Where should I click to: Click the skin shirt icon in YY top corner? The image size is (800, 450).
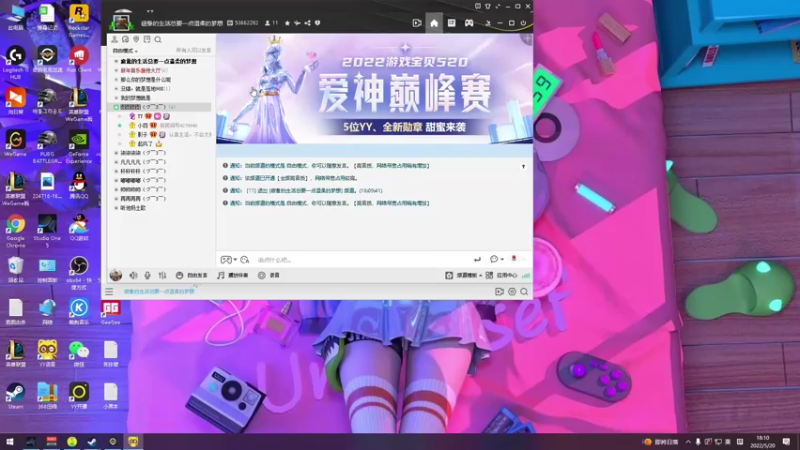click(x=488, y=6)
